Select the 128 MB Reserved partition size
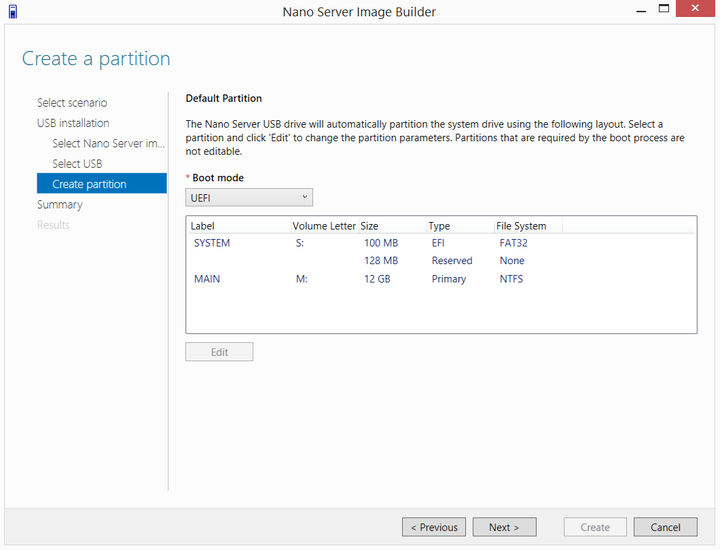The width and height of the screenshot is (720, 550). click(x=381, y=261)
